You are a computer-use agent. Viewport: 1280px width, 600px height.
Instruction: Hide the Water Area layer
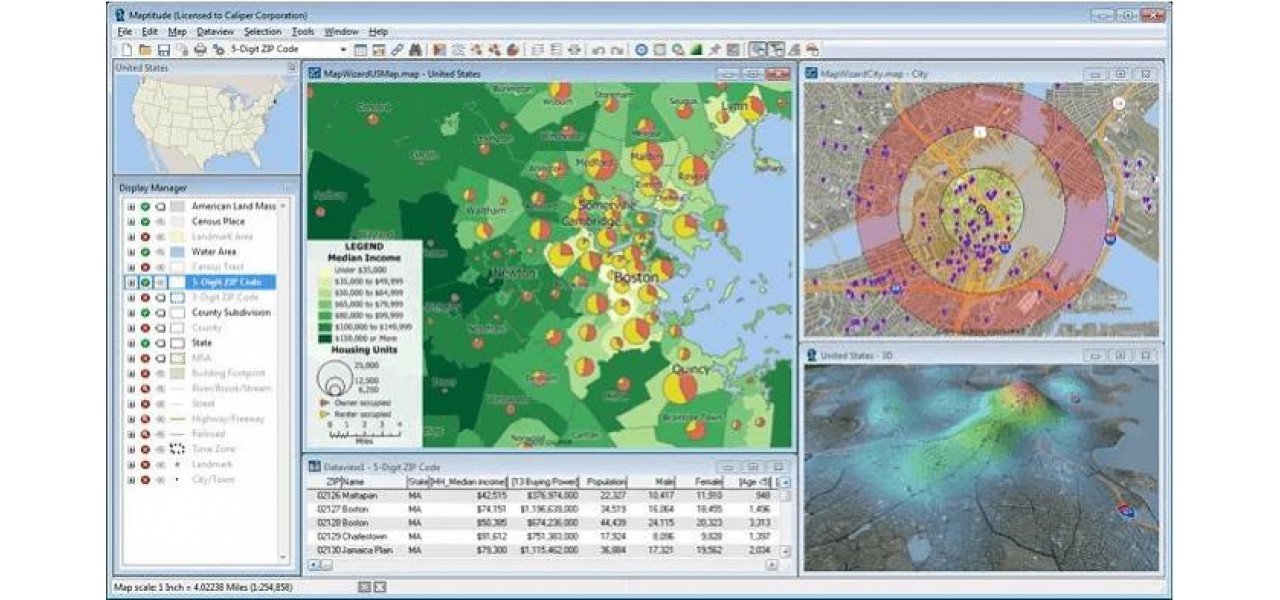click(x=146, y=252)
